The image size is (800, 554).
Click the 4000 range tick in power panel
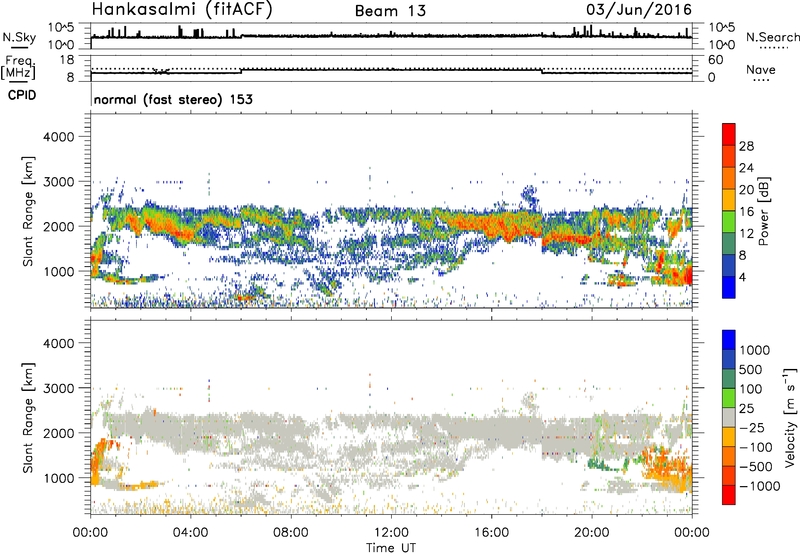(x=59, y=137)
